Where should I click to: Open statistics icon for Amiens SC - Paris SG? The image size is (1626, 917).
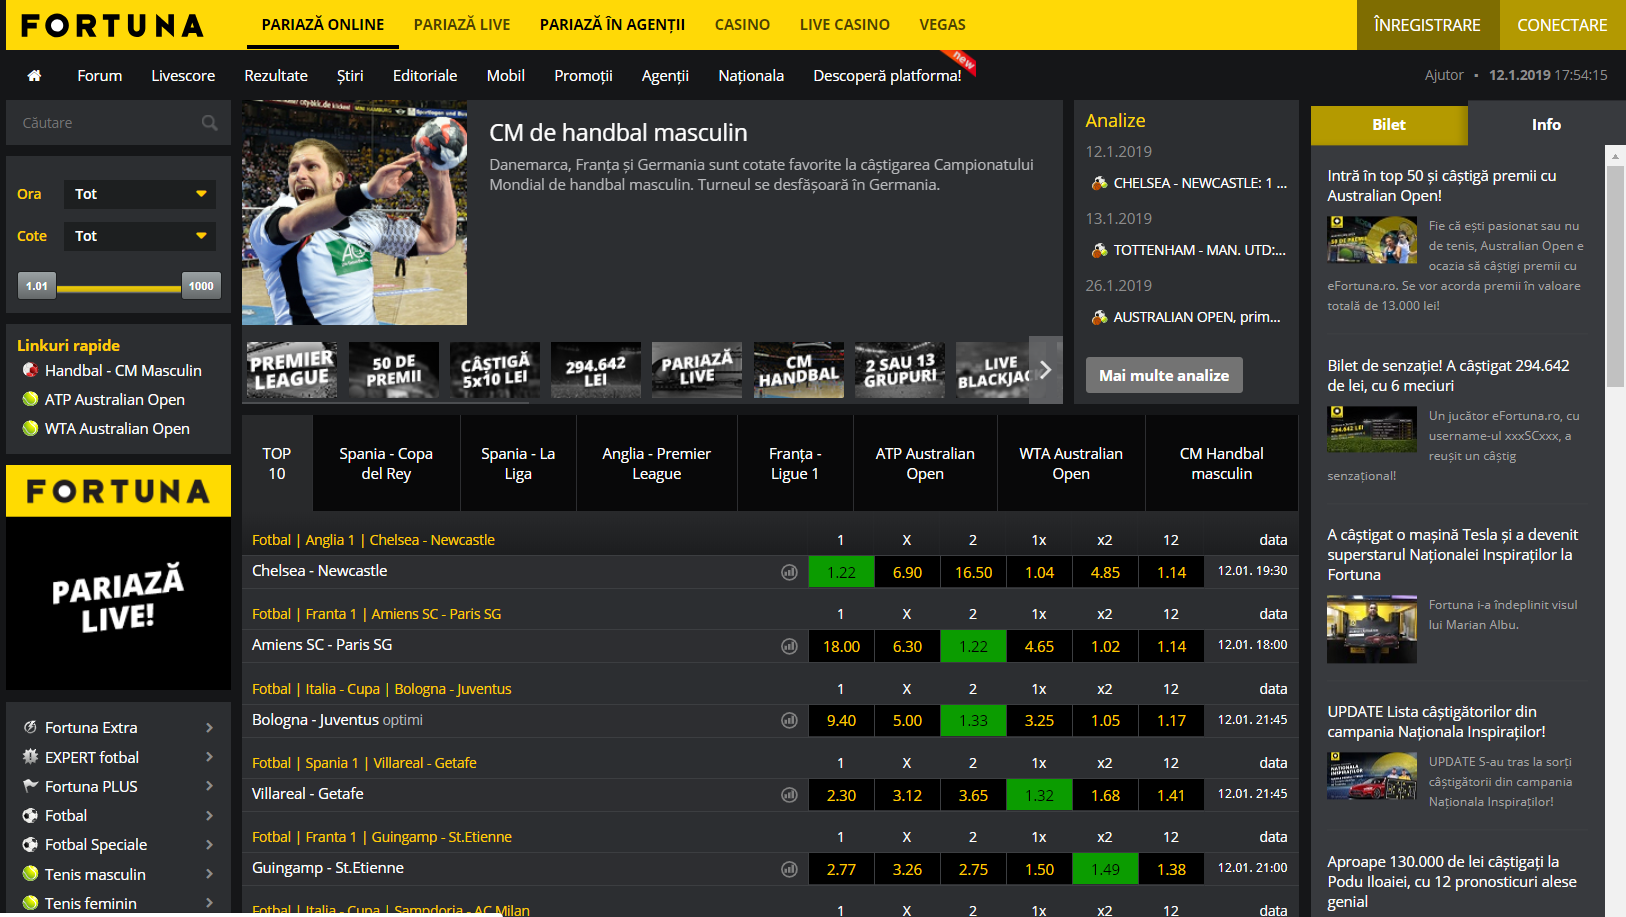click(x=789, y=646)
